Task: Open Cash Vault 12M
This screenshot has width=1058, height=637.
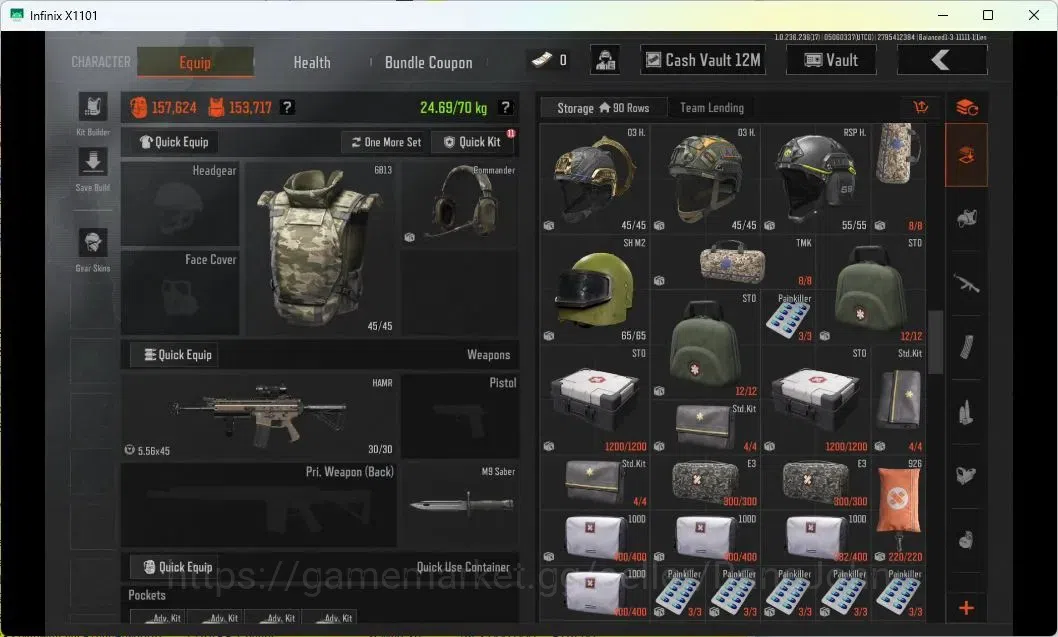Action: 703,60
